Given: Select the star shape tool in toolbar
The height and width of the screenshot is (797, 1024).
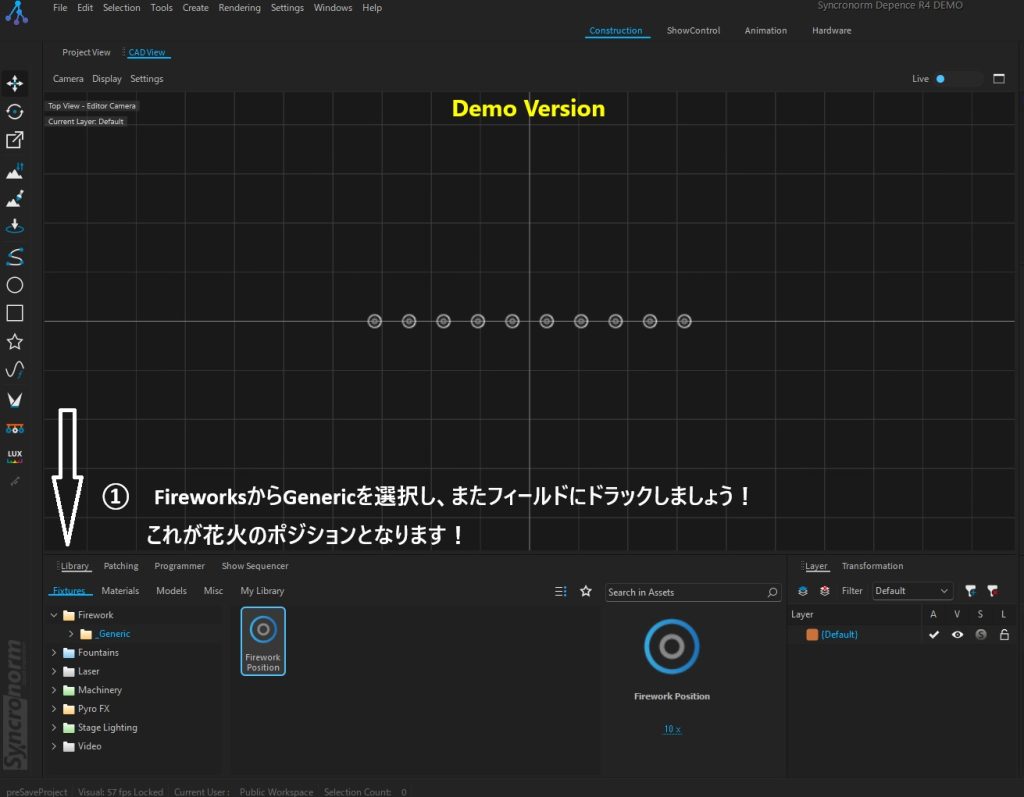Looking at the screenshot, I should click(x=15, y=342).
